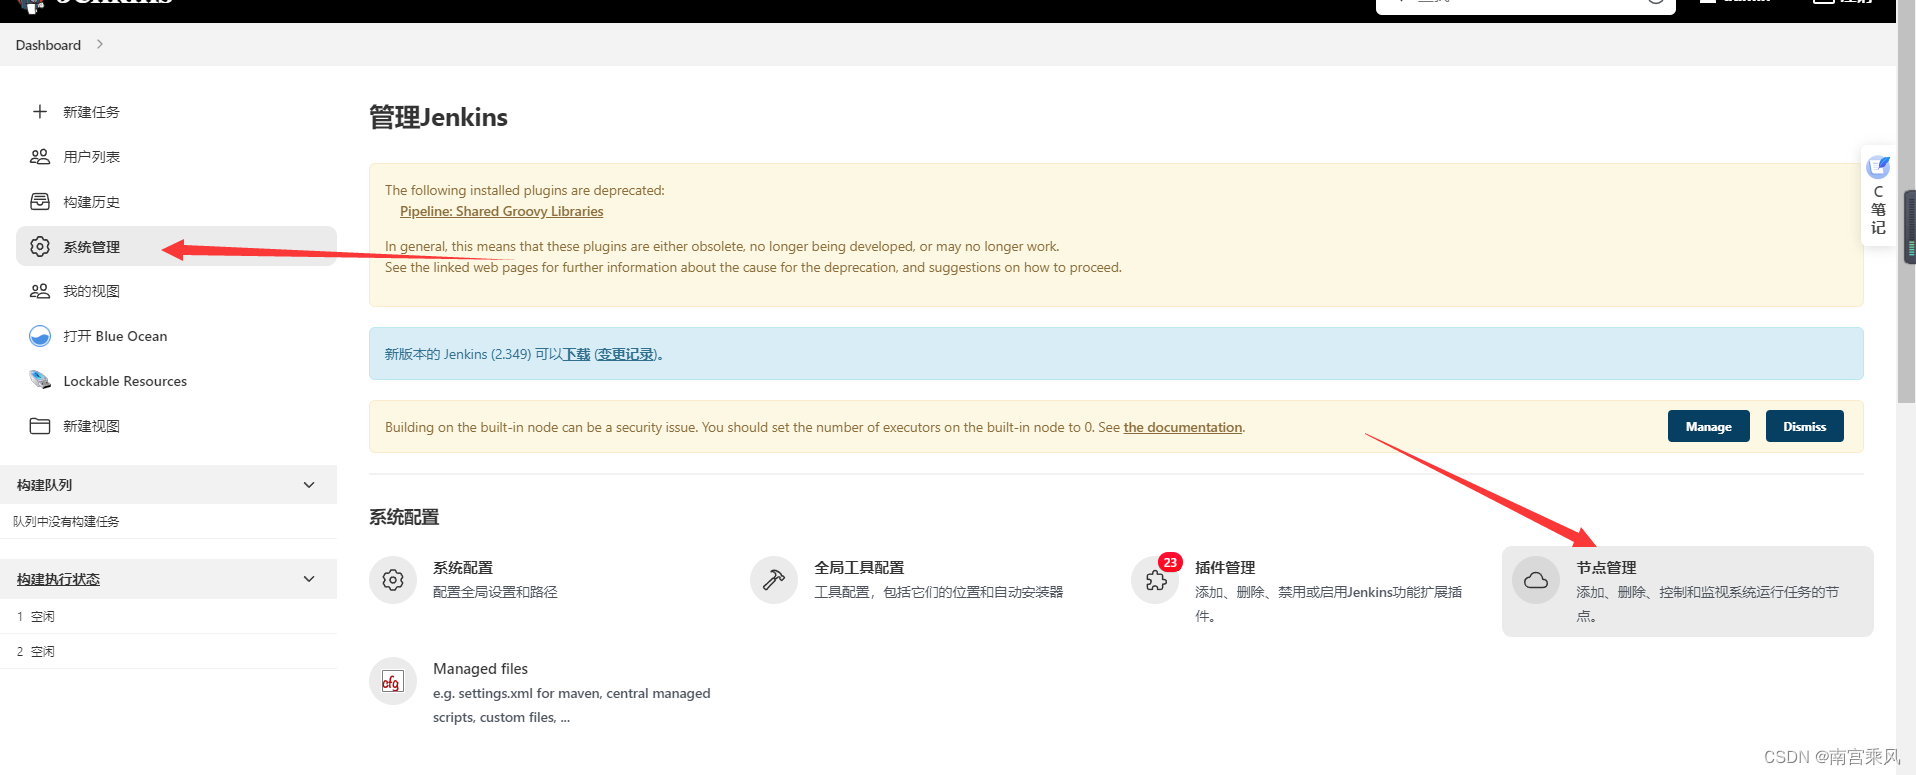The width and height of the screenshot is (1916, 775).
Task: Click the hammer icon for 全局工具配置
Action: pyautogui.click(x=774, y=580)
